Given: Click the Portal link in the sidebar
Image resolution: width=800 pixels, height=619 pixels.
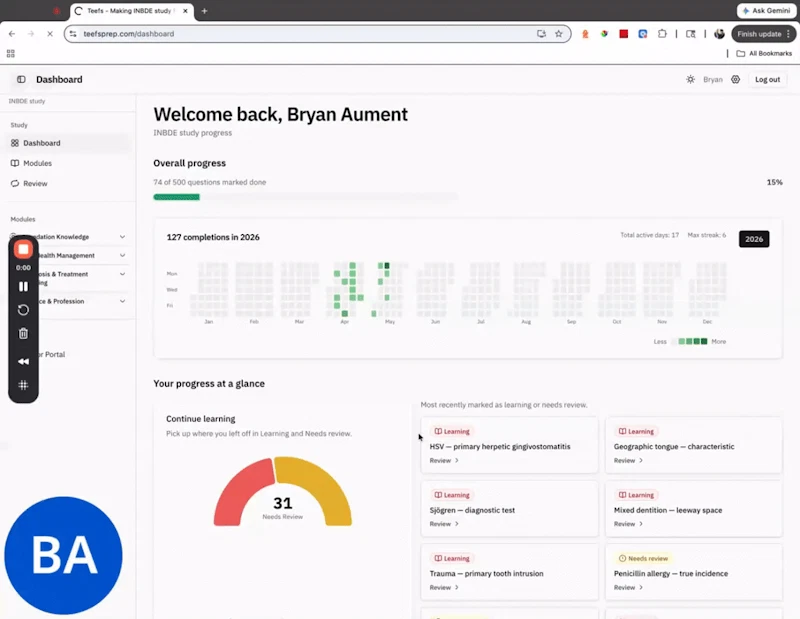Looking at the screenshot, I should coord(54,354).
